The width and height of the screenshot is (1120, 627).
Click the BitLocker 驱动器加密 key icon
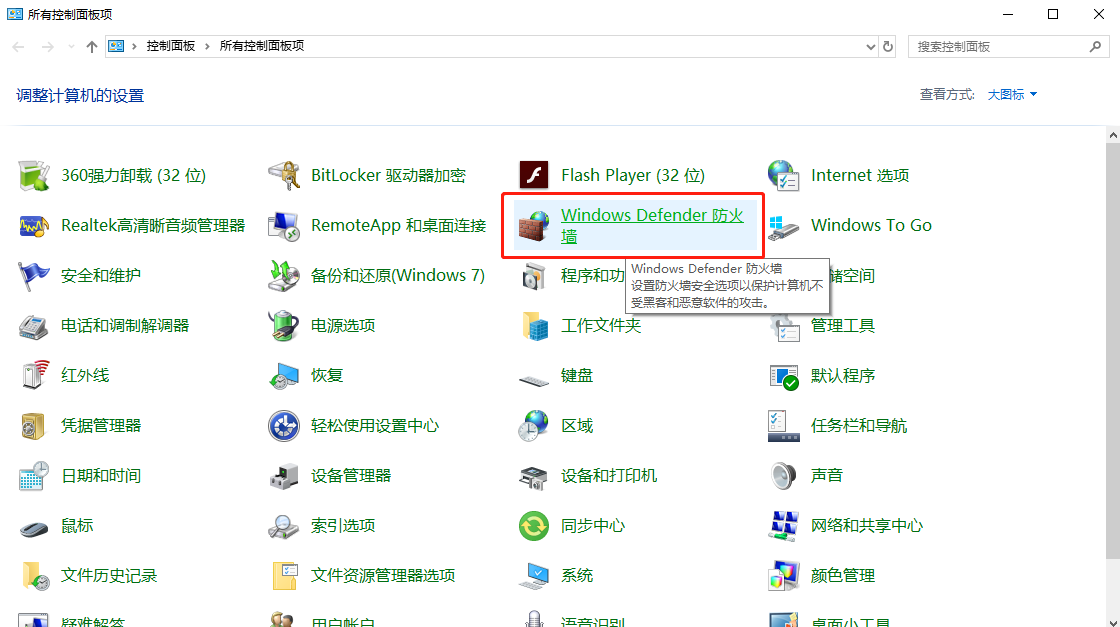pos(284,176)
